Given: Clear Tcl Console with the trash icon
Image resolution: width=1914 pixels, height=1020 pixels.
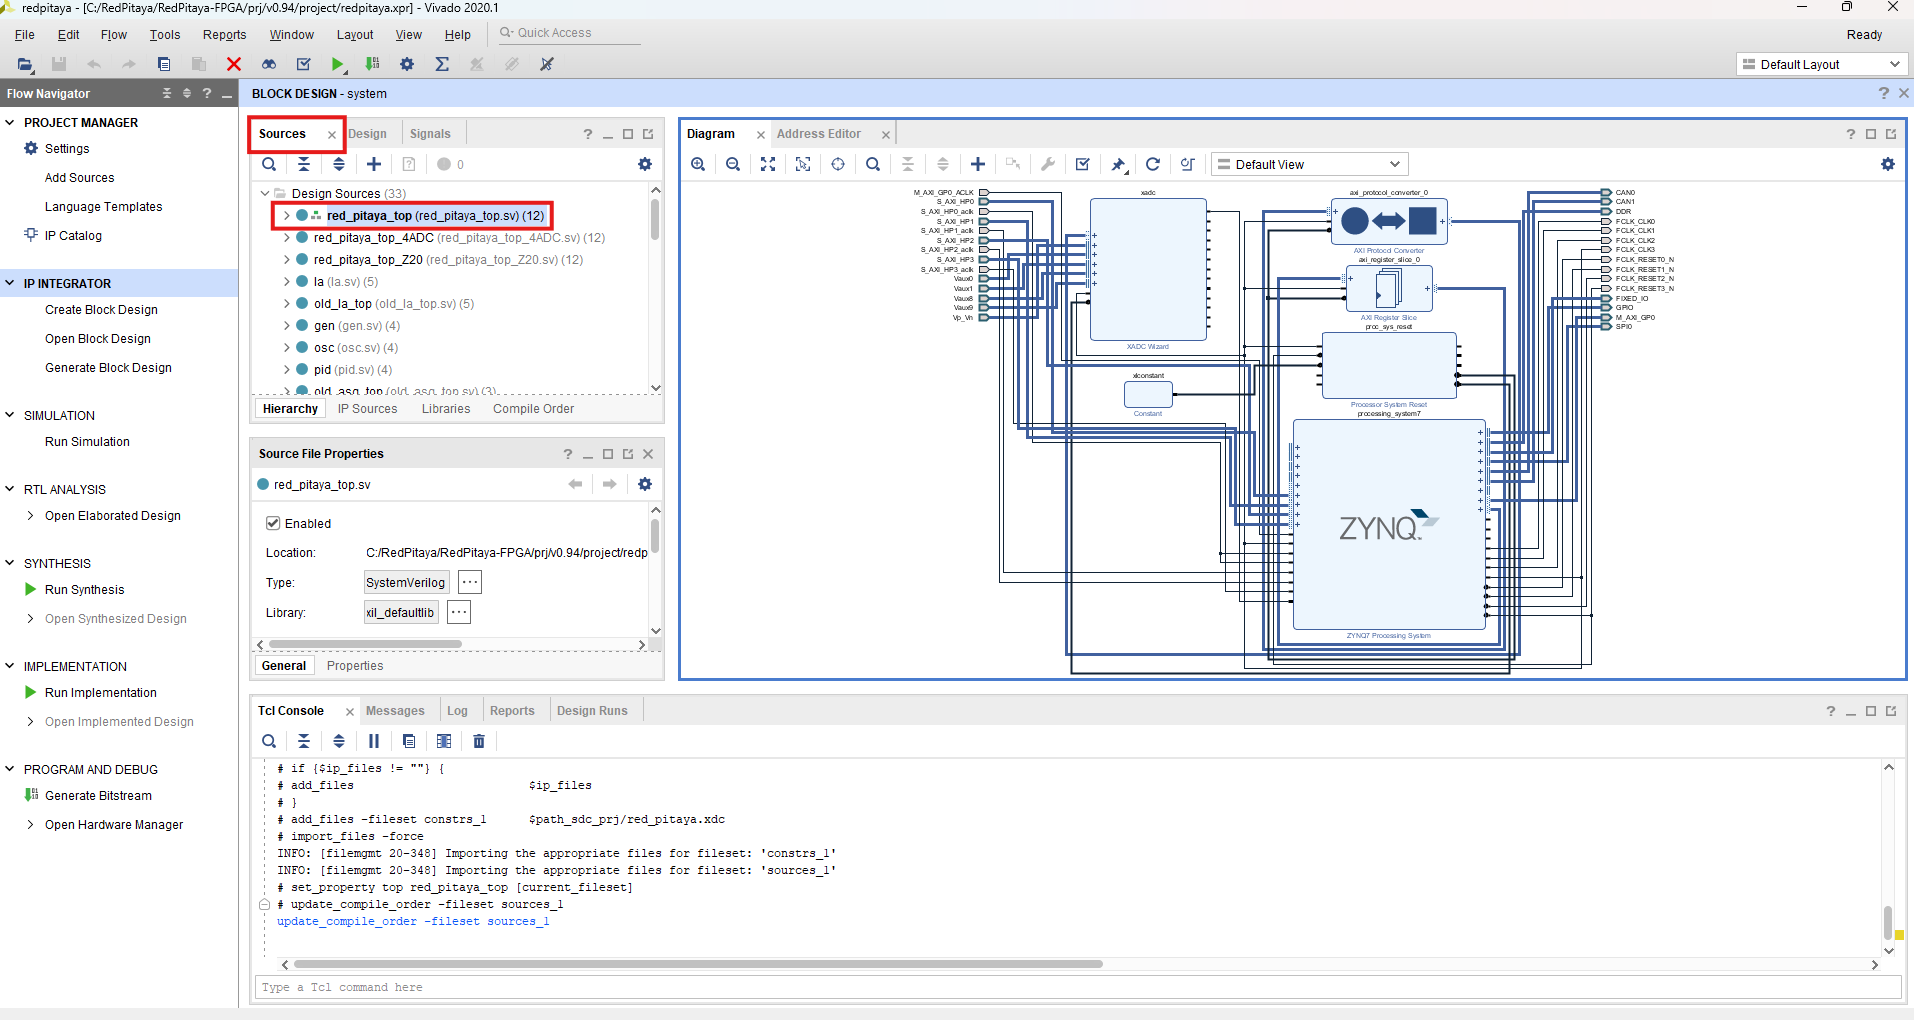Looking at the screenshot, I should coord(479,741).
